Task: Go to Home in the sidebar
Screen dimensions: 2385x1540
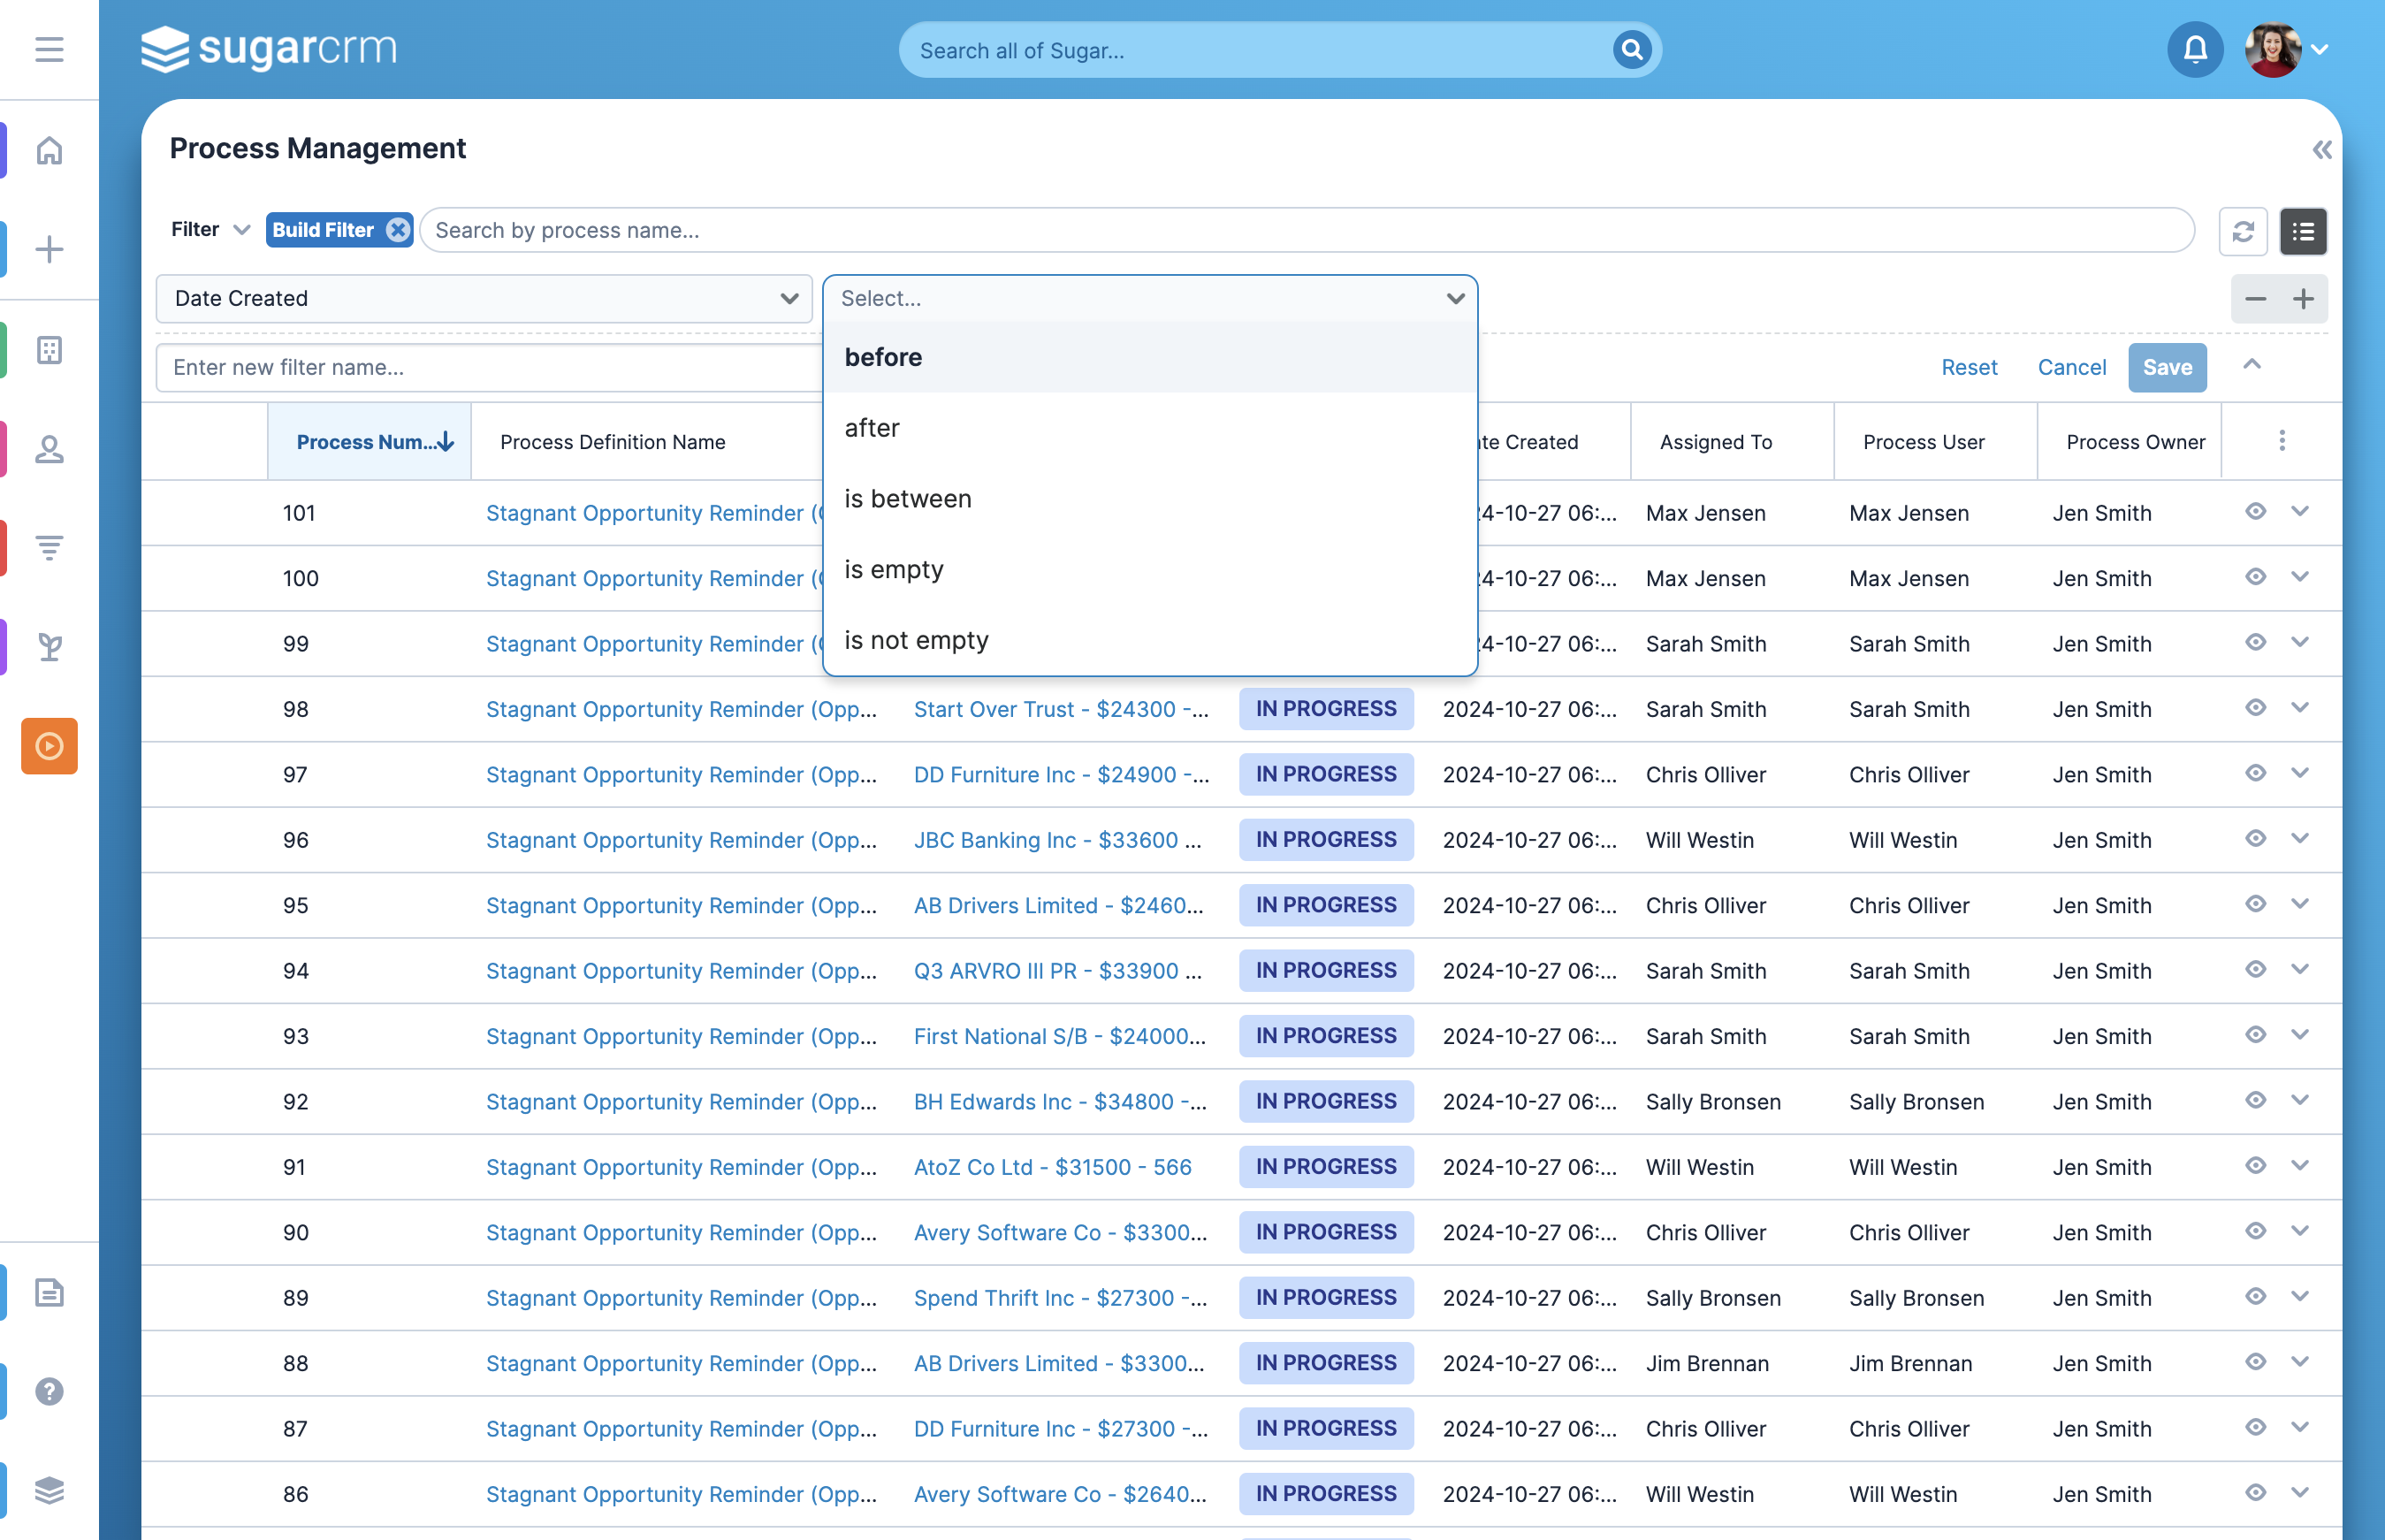Action: coord(49,150)
